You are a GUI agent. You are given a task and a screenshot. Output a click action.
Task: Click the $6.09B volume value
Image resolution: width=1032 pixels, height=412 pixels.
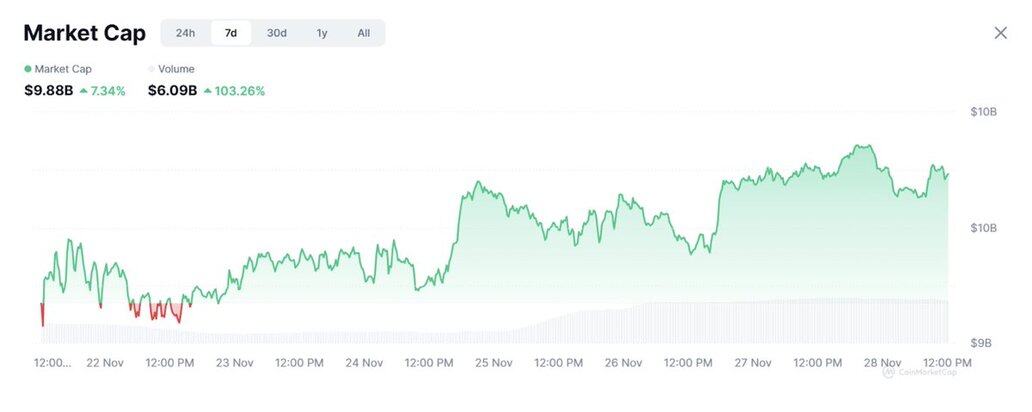pos(171,91)
